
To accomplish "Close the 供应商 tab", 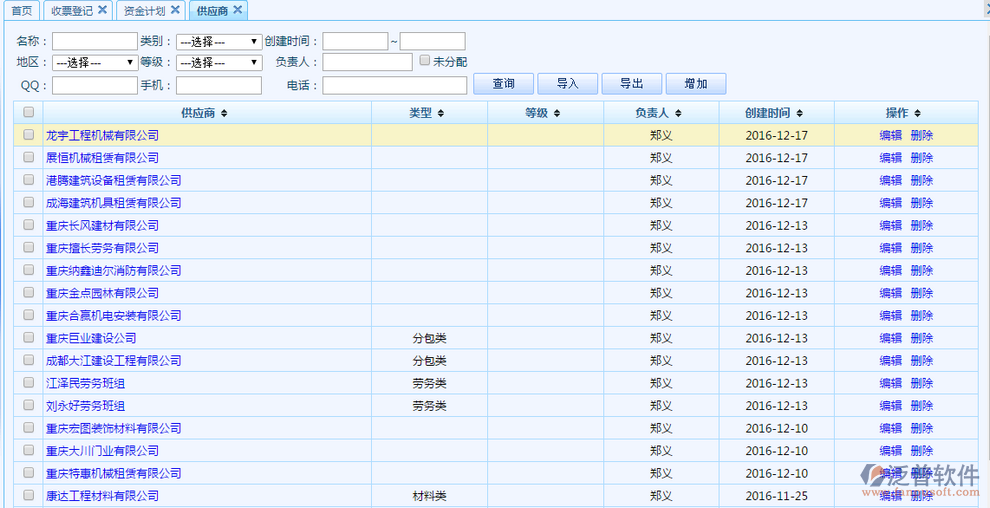I will 238,10.
